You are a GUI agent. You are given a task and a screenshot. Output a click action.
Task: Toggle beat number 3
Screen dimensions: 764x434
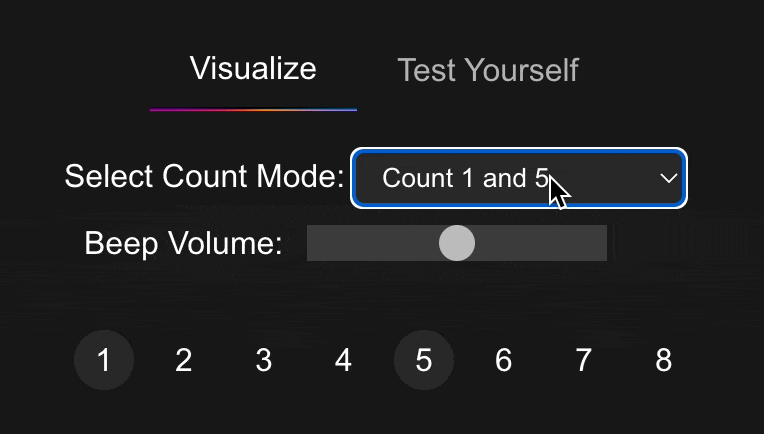point(264,360)
